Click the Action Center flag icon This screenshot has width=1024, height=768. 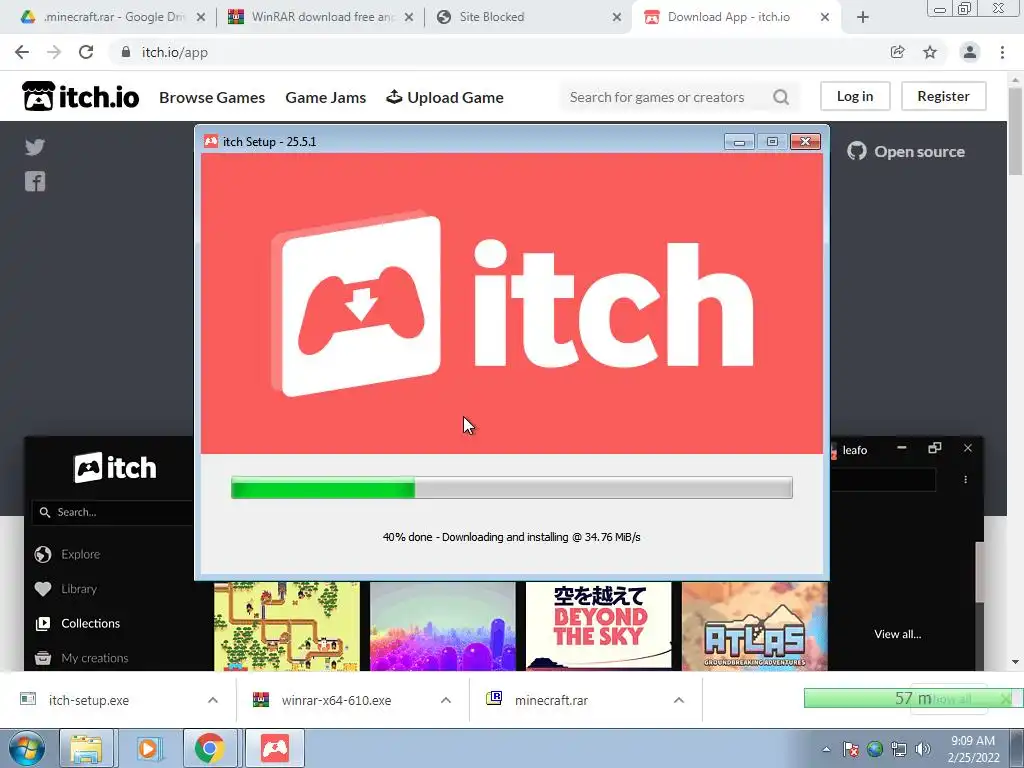click(x=851, y=749)
